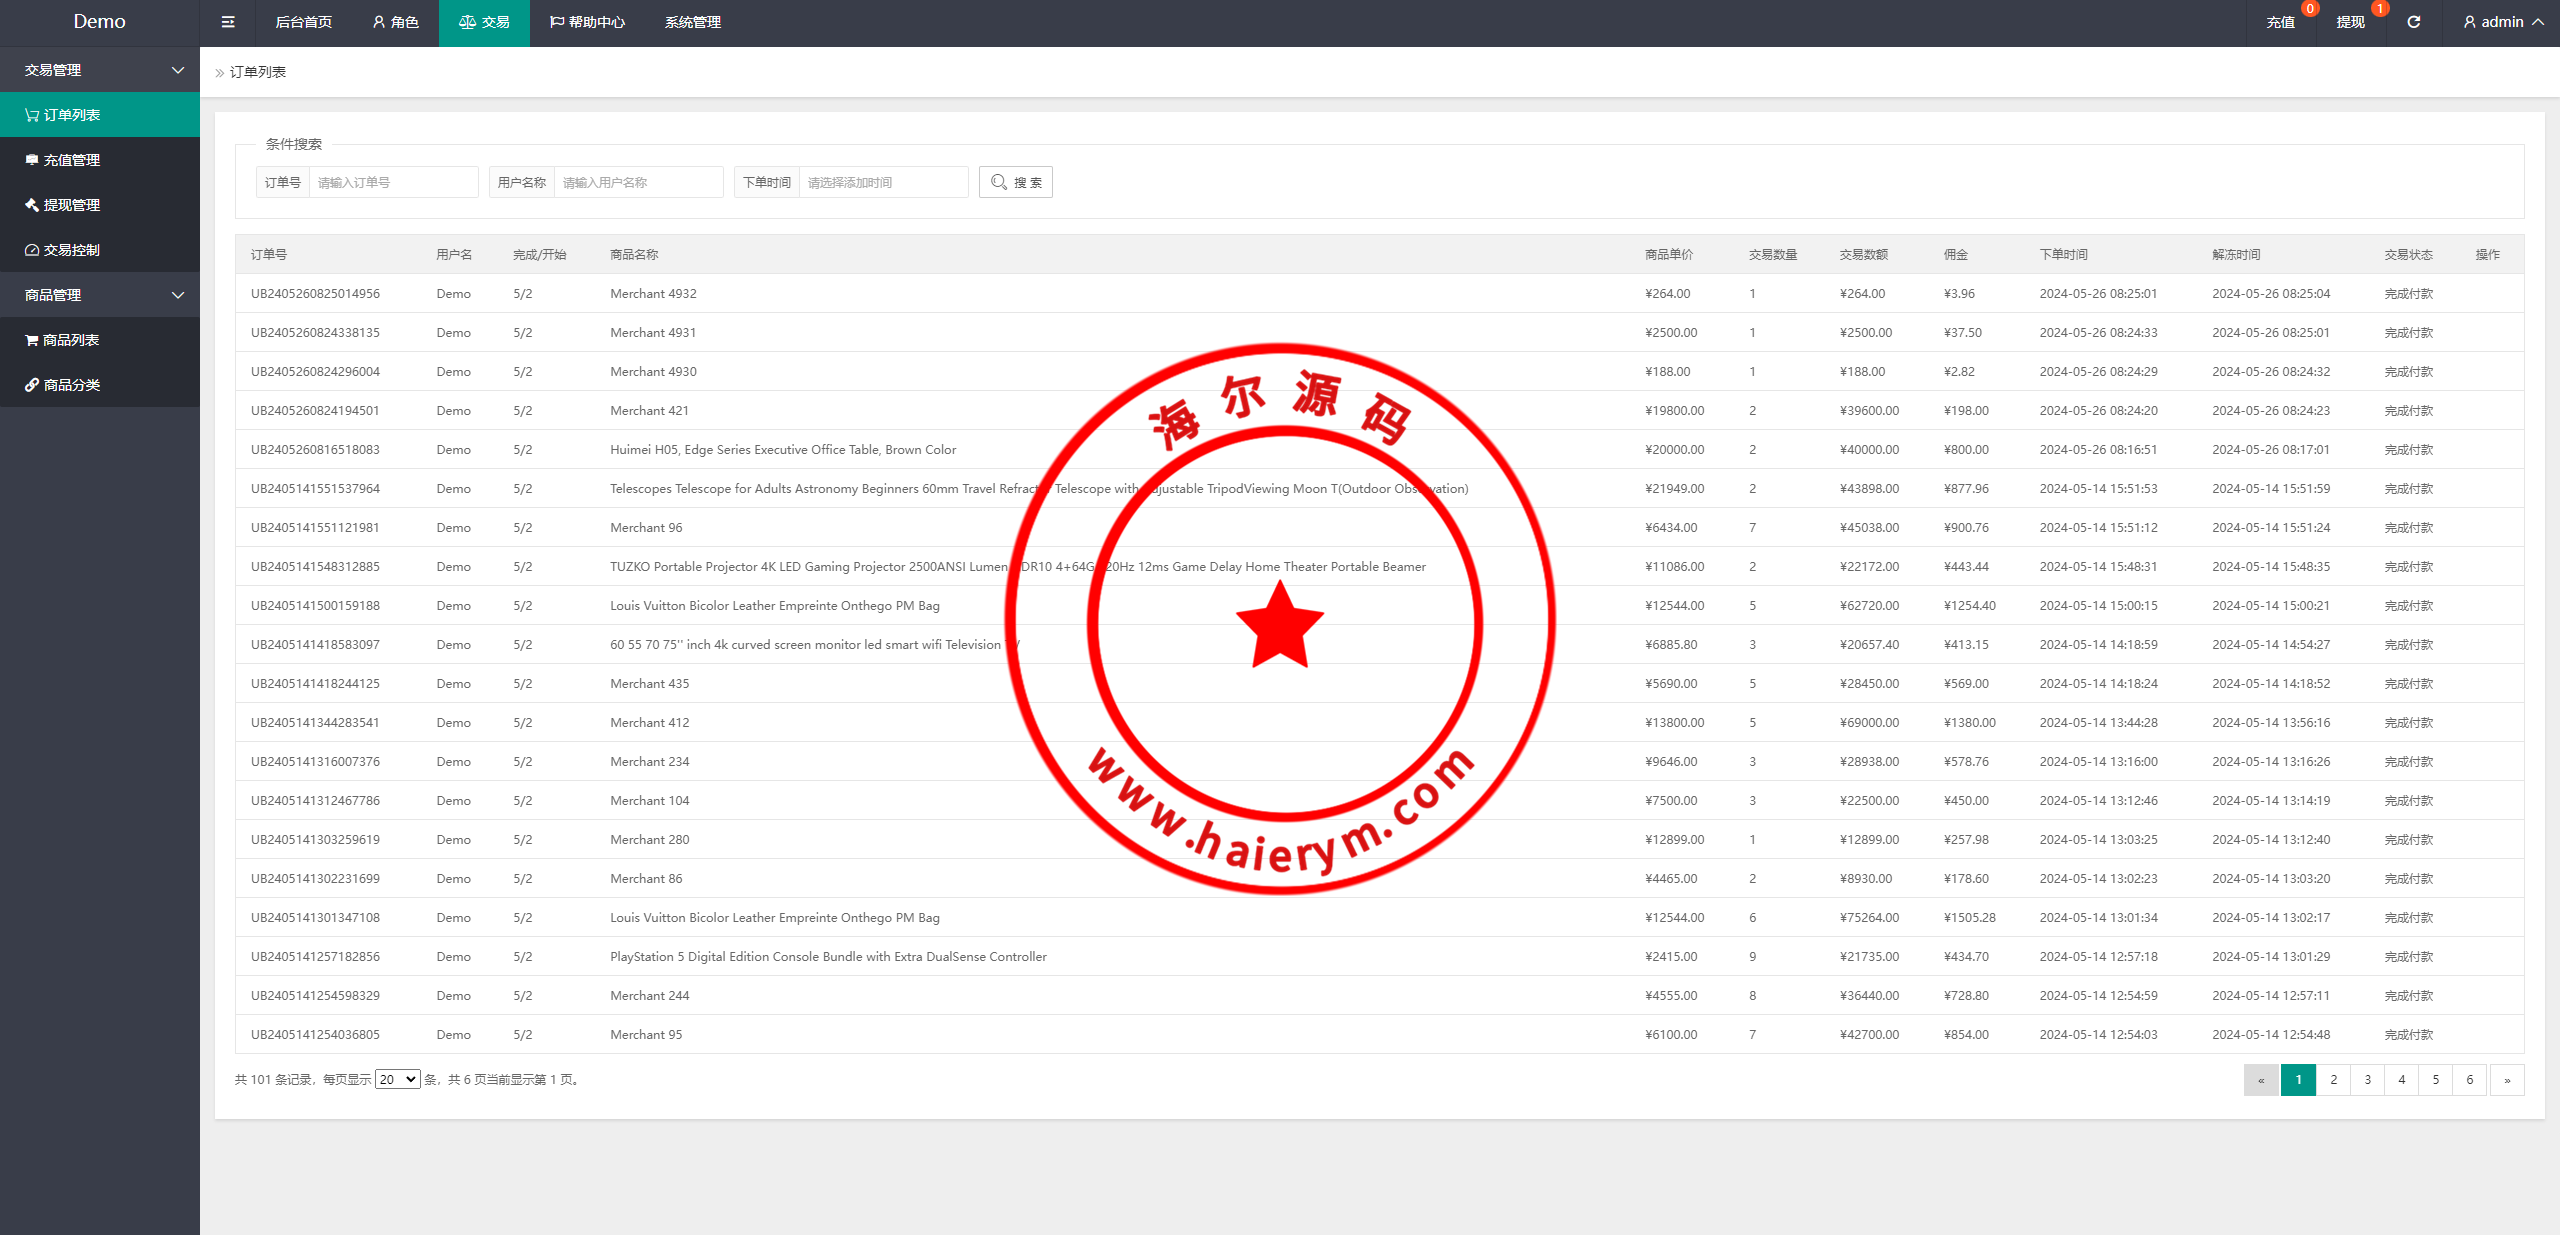Expand the admin user menu
Viewport: 2560px width, 1235px height.
[x=2503, y=22]
